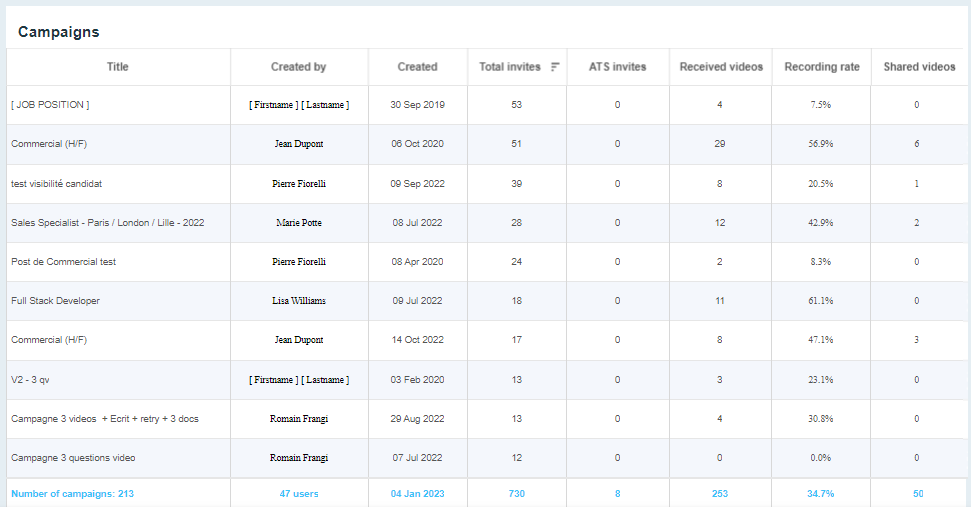Click the 47 users summary cell
This screenshot has height=507, width=971.
(298, 494)
